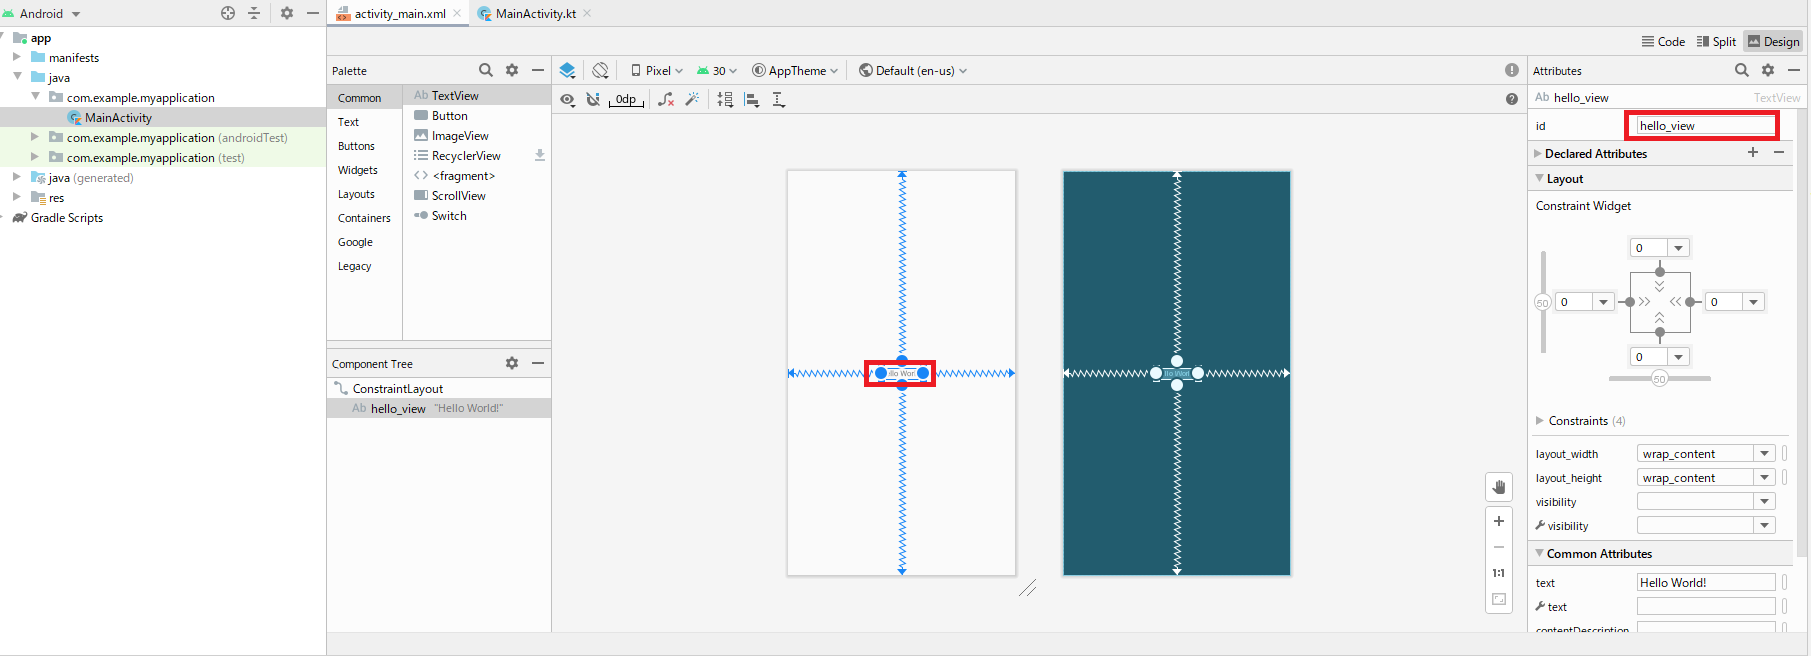This screenshot has width=1811, height=656.
Task: Add a declared attribute with plus
Action: [x=1753, y=152]
